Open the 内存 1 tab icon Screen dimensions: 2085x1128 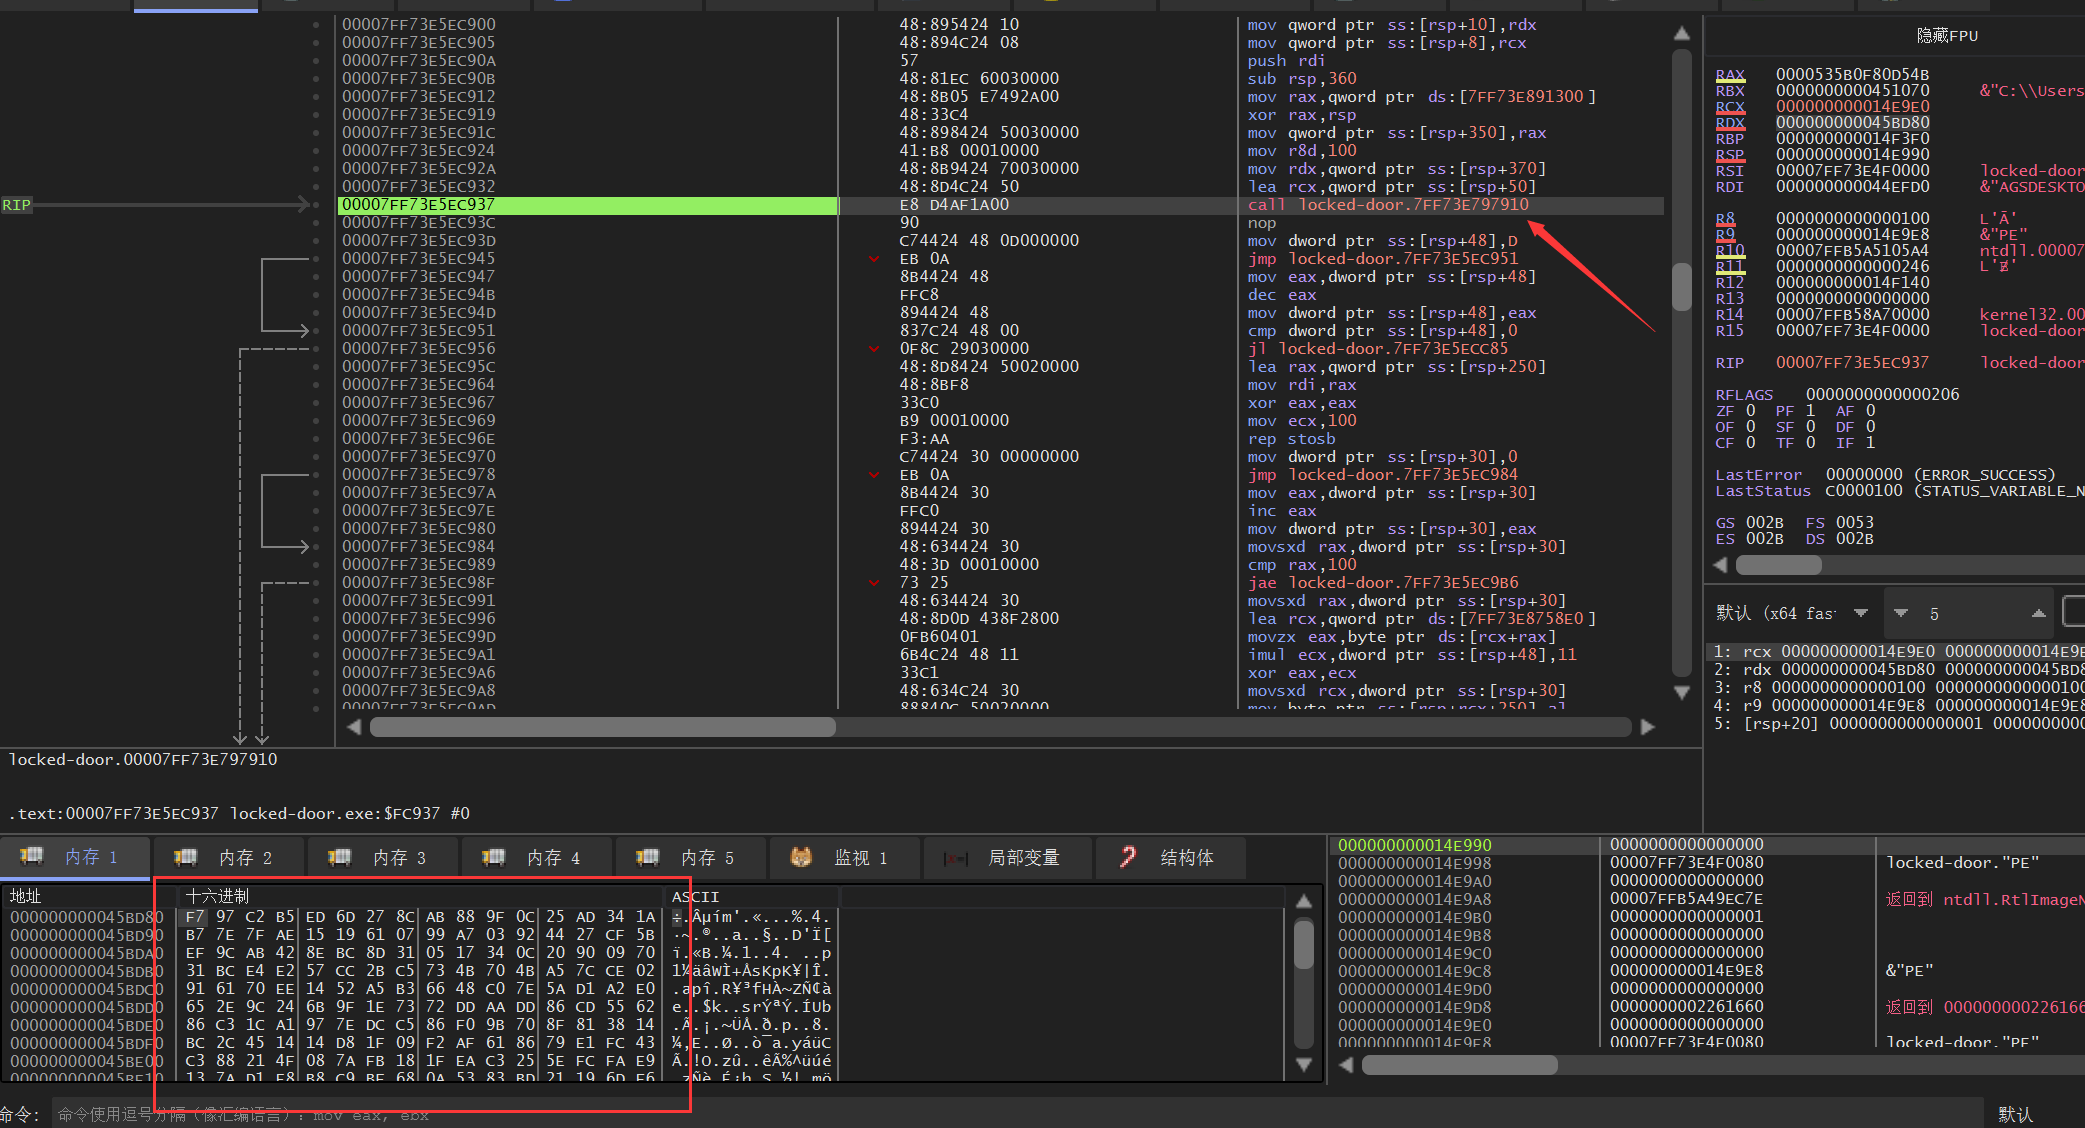click(32, 857)
